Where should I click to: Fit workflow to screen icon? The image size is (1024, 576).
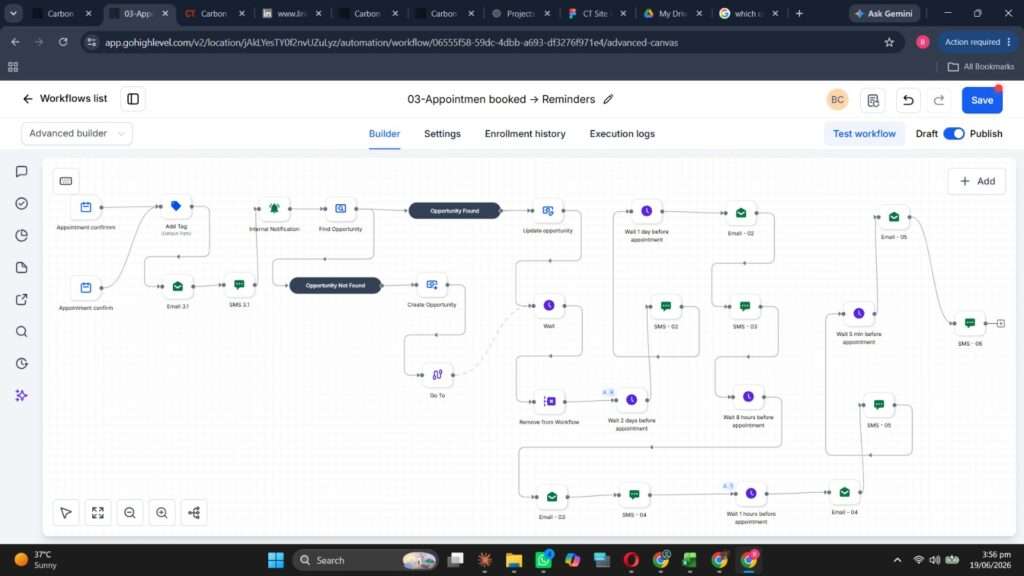(x=98, y=513)
